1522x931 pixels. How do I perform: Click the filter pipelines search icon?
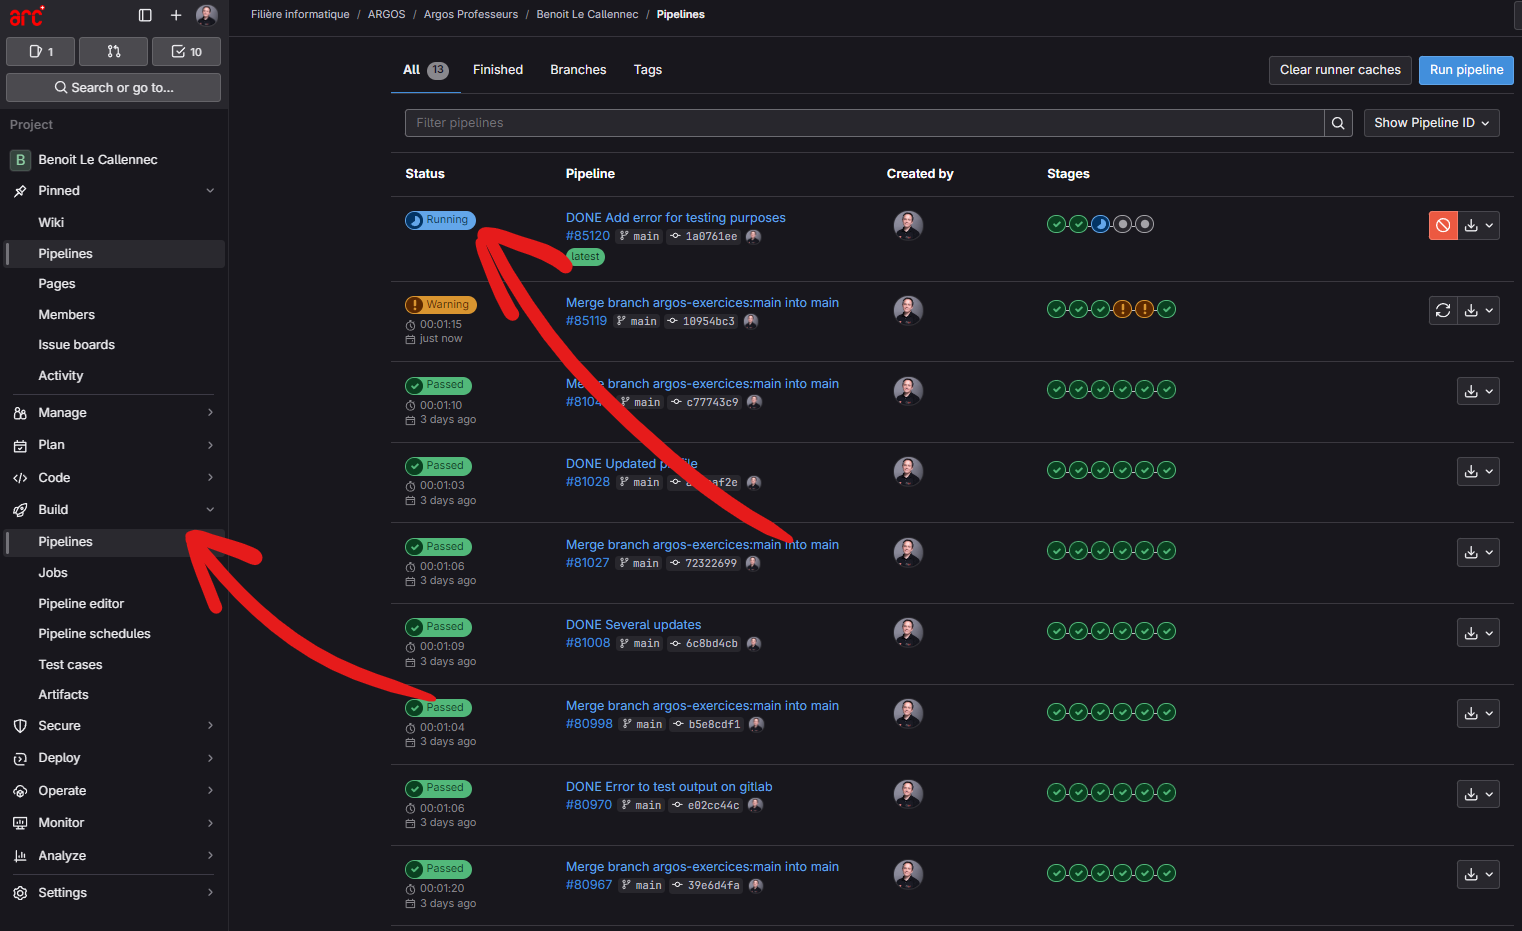click(1338, 123)
